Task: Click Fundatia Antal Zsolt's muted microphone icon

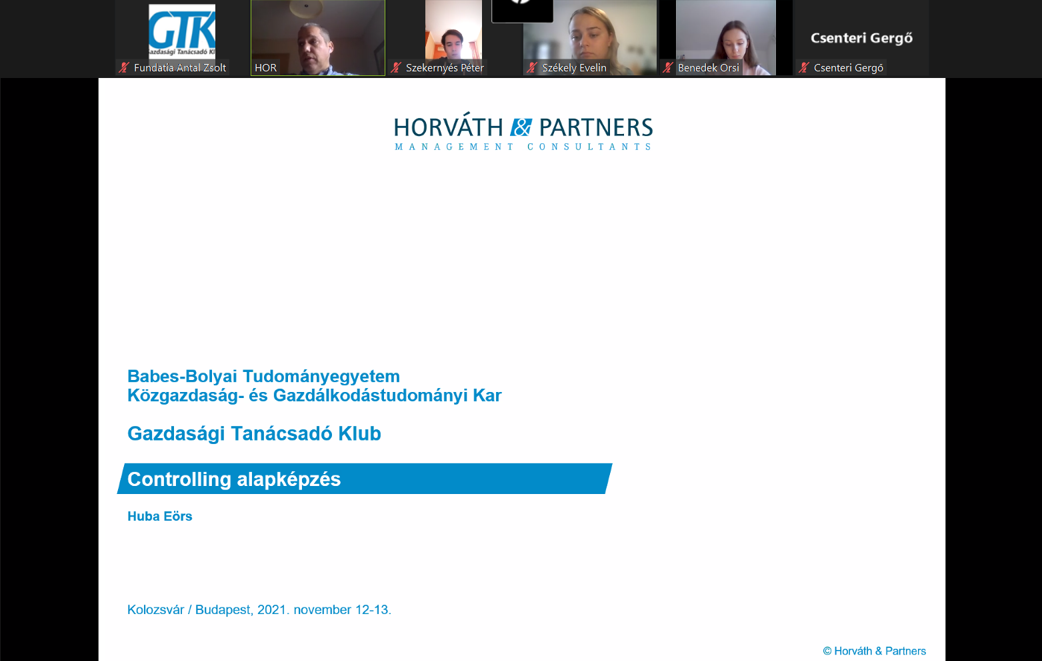Action: tap(124, 68)
